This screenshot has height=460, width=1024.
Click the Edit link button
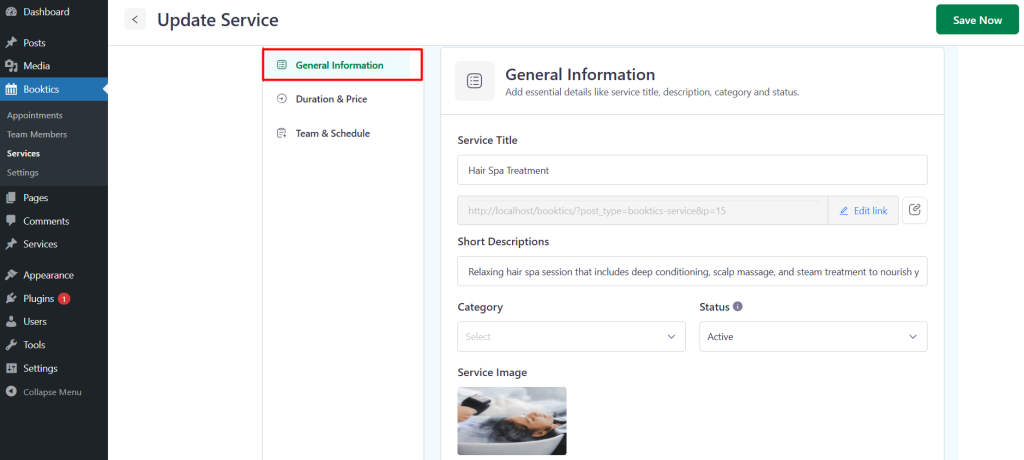[863, 210]
